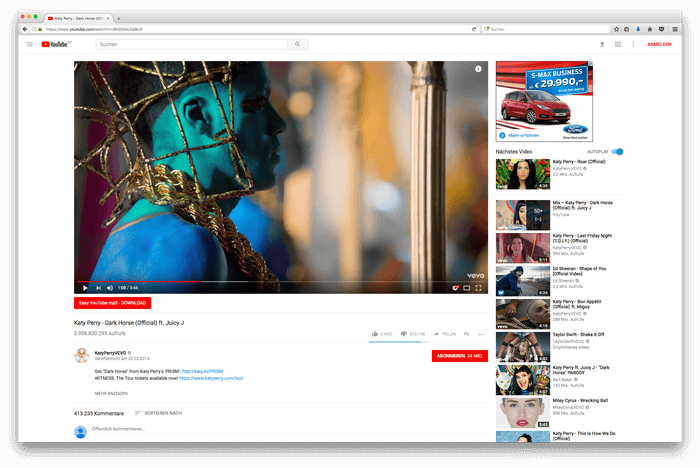Open the player settings gear icon
The image size is (700, 468).
[455, 288]
